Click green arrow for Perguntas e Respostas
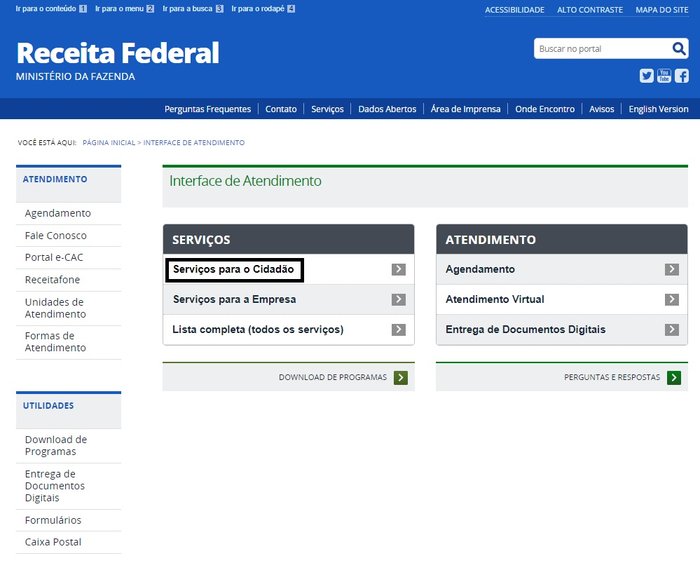 674,378
